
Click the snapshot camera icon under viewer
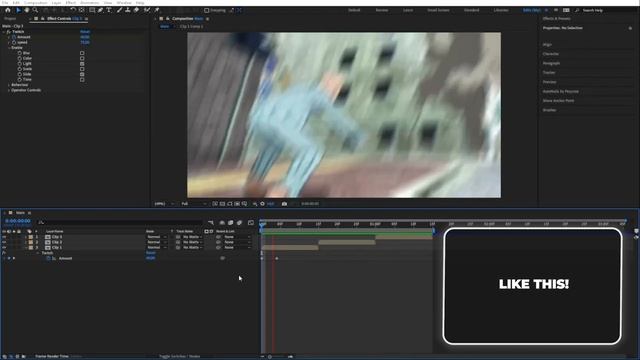[284, 204]
